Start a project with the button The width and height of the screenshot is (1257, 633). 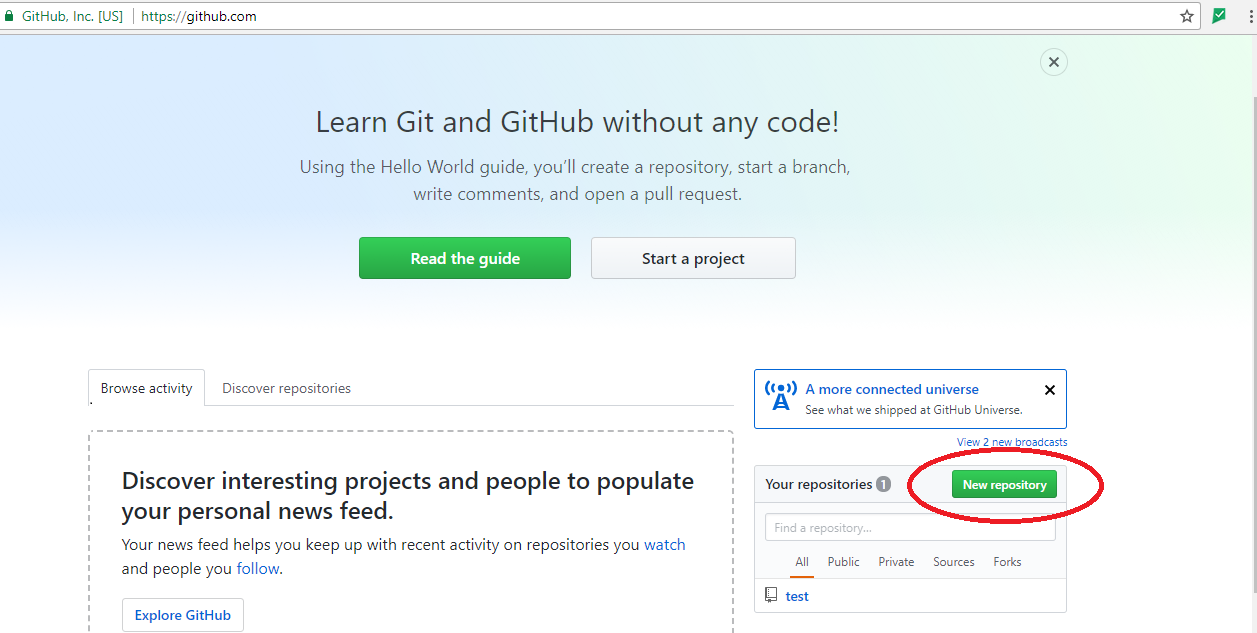[x=693, y=258]
